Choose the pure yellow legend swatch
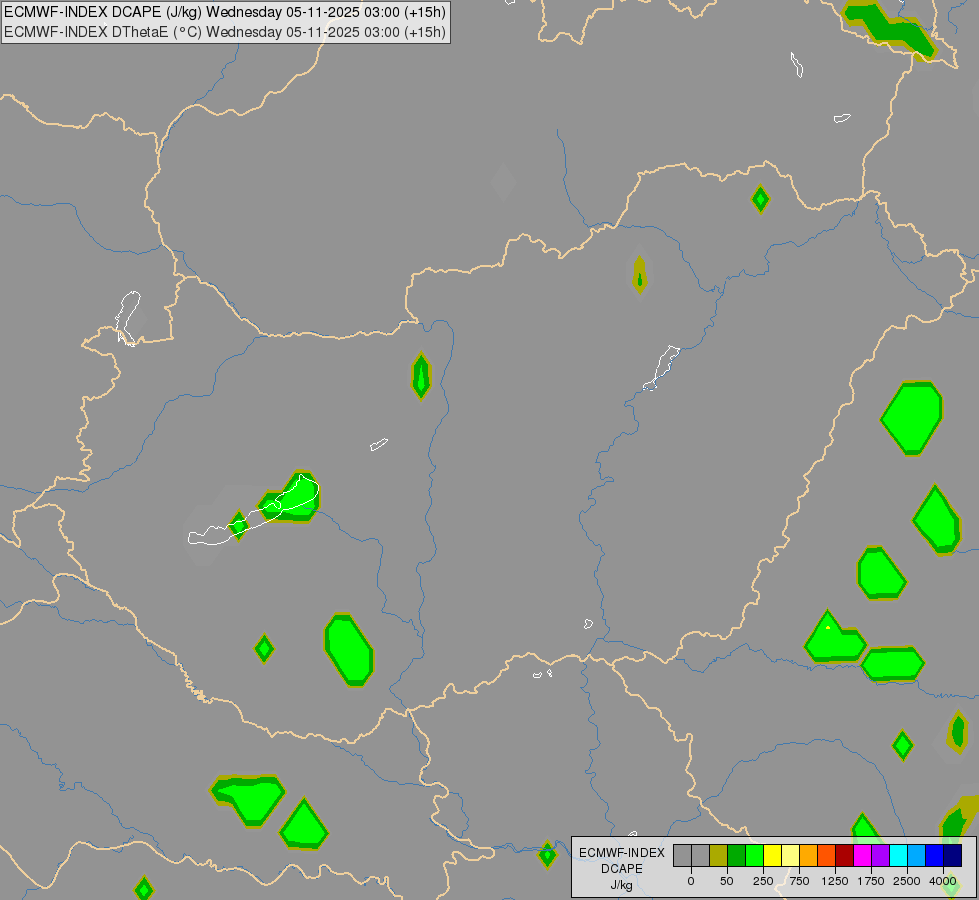The width and height of the screenshot is (979, 900). [773, 855]
